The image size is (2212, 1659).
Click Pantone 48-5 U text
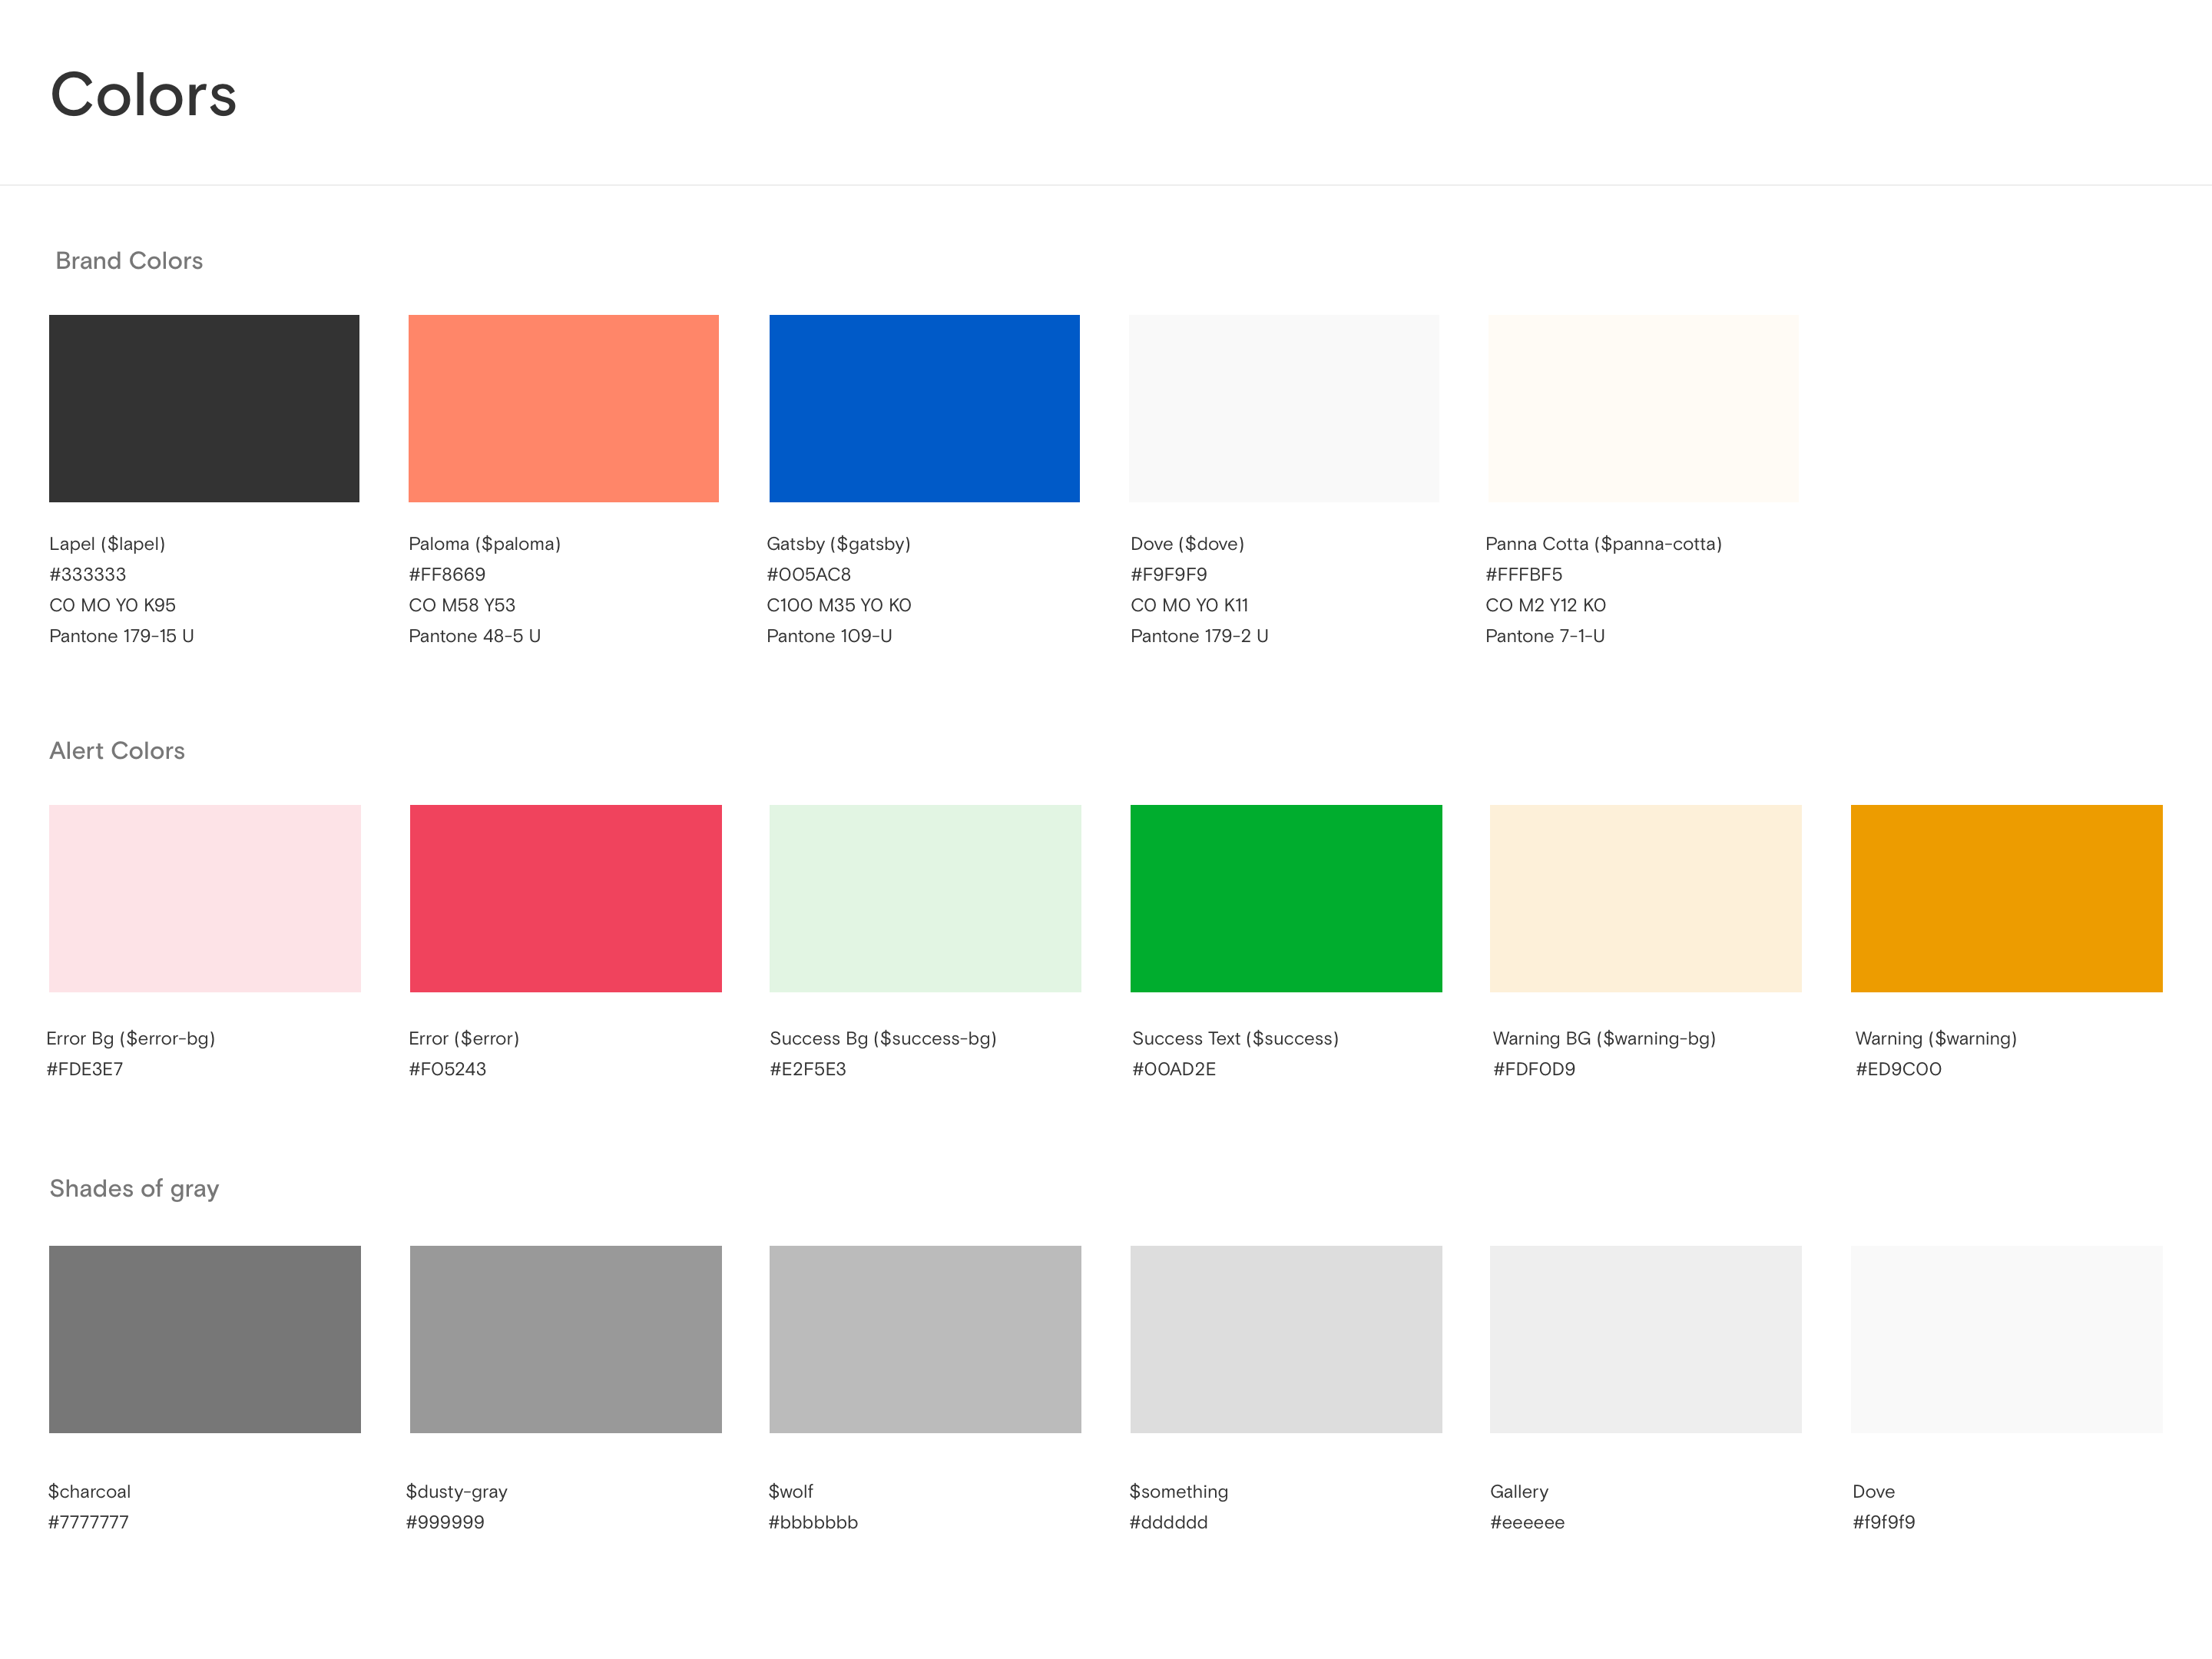click(x=474, y=636)
